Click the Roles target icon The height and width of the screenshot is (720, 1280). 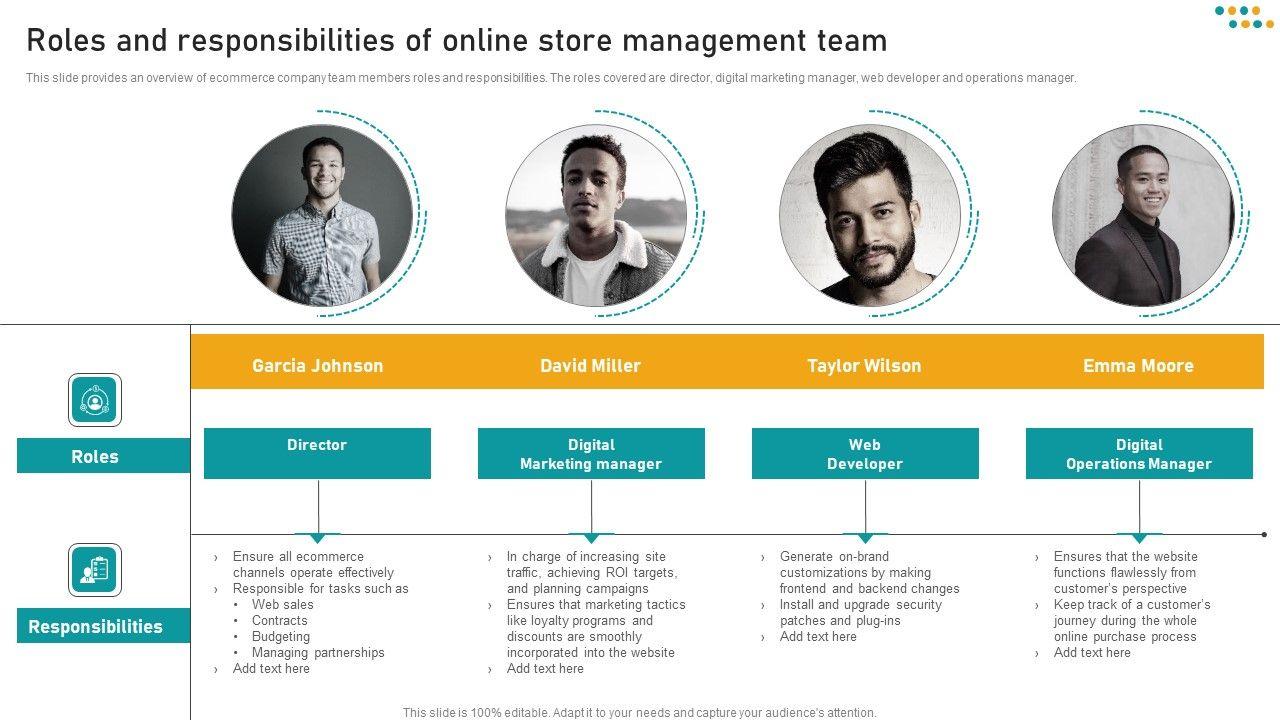point(95,400)
